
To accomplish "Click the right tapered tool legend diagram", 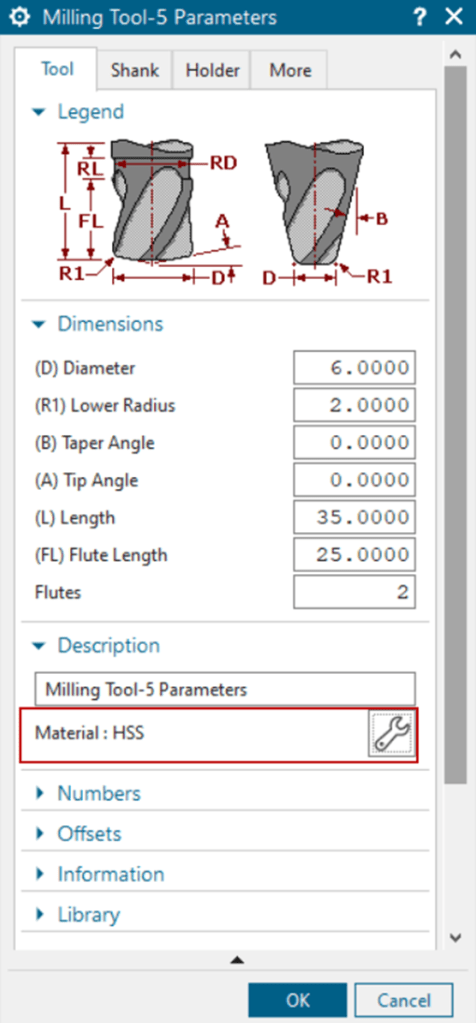I will coord(327,210).
